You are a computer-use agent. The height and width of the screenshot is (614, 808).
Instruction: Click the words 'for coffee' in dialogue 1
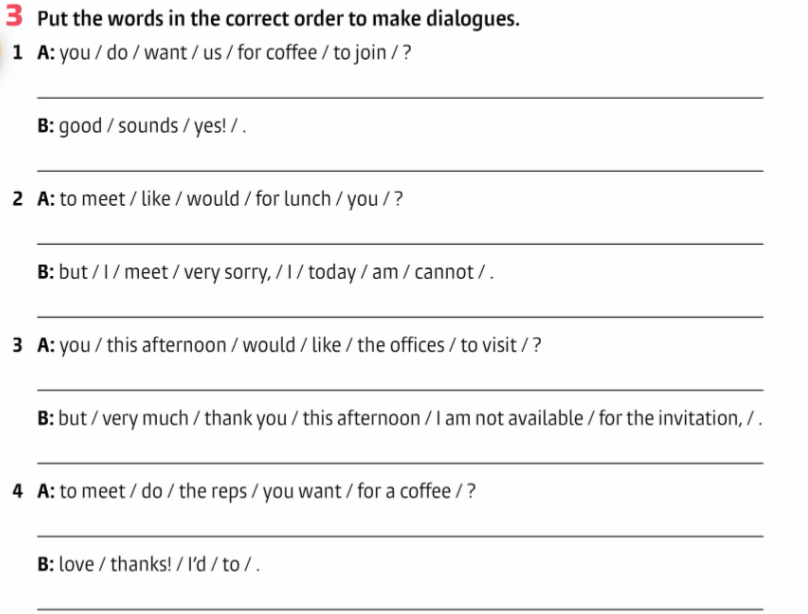[277, 53]
